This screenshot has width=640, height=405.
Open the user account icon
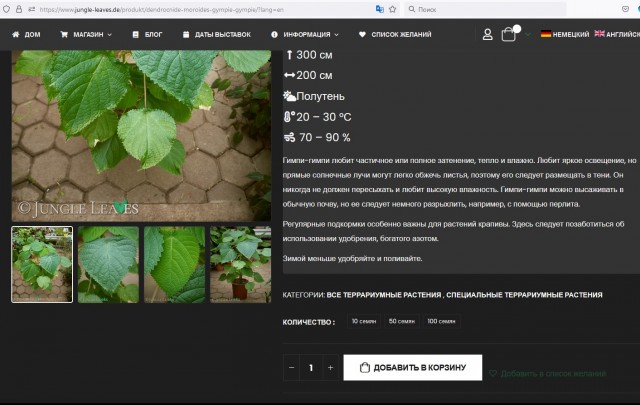(487, 34)
